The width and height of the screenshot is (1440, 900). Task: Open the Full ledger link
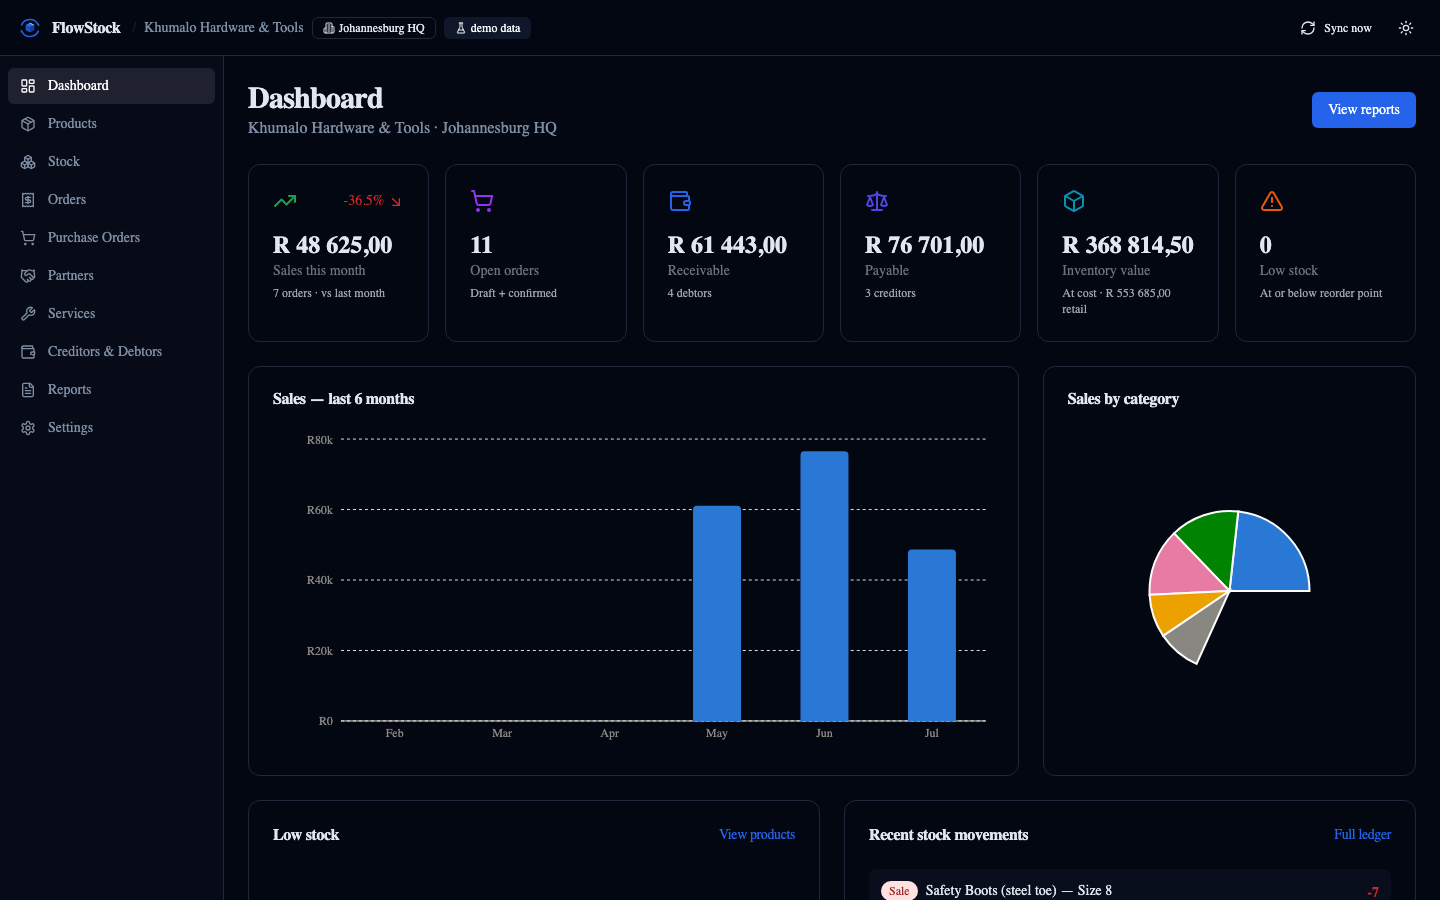click(x=1362, y=835)
